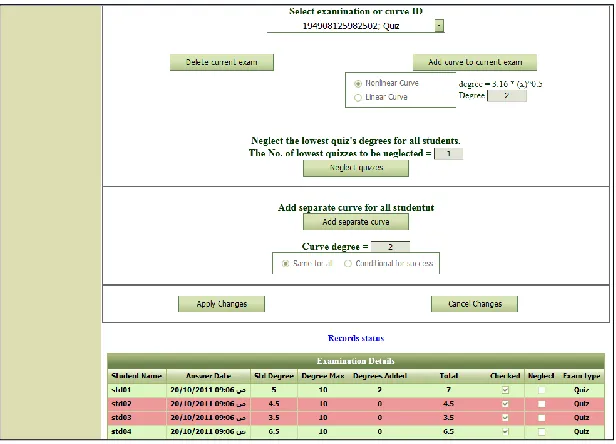The width and height of the screenshot is (616, 444).
Task: Click the Std Degree column header
Action: point(274,376)
